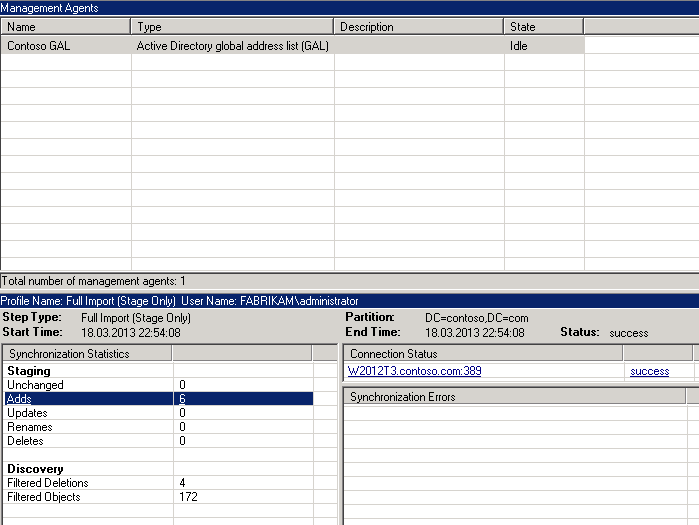699x525 pixels.
Task: Select the Renames statistics row
Action: coord(159,427)
